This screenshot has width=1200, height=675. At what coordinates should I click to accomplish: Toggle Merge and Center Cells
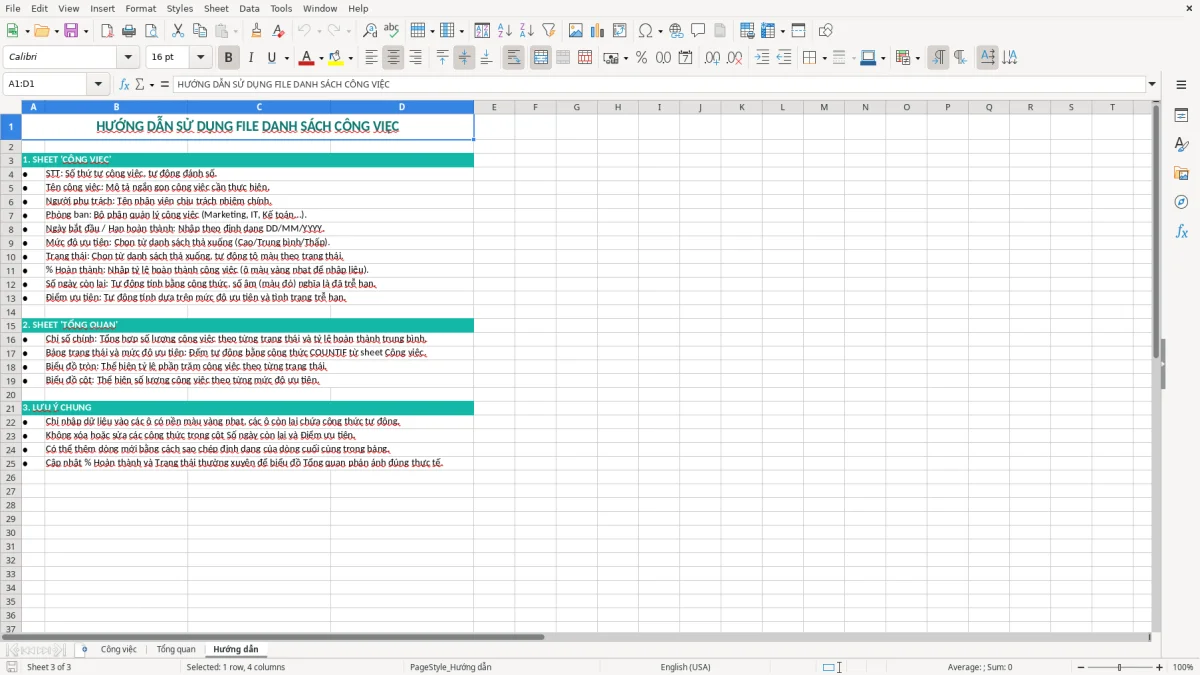[541, 58]
